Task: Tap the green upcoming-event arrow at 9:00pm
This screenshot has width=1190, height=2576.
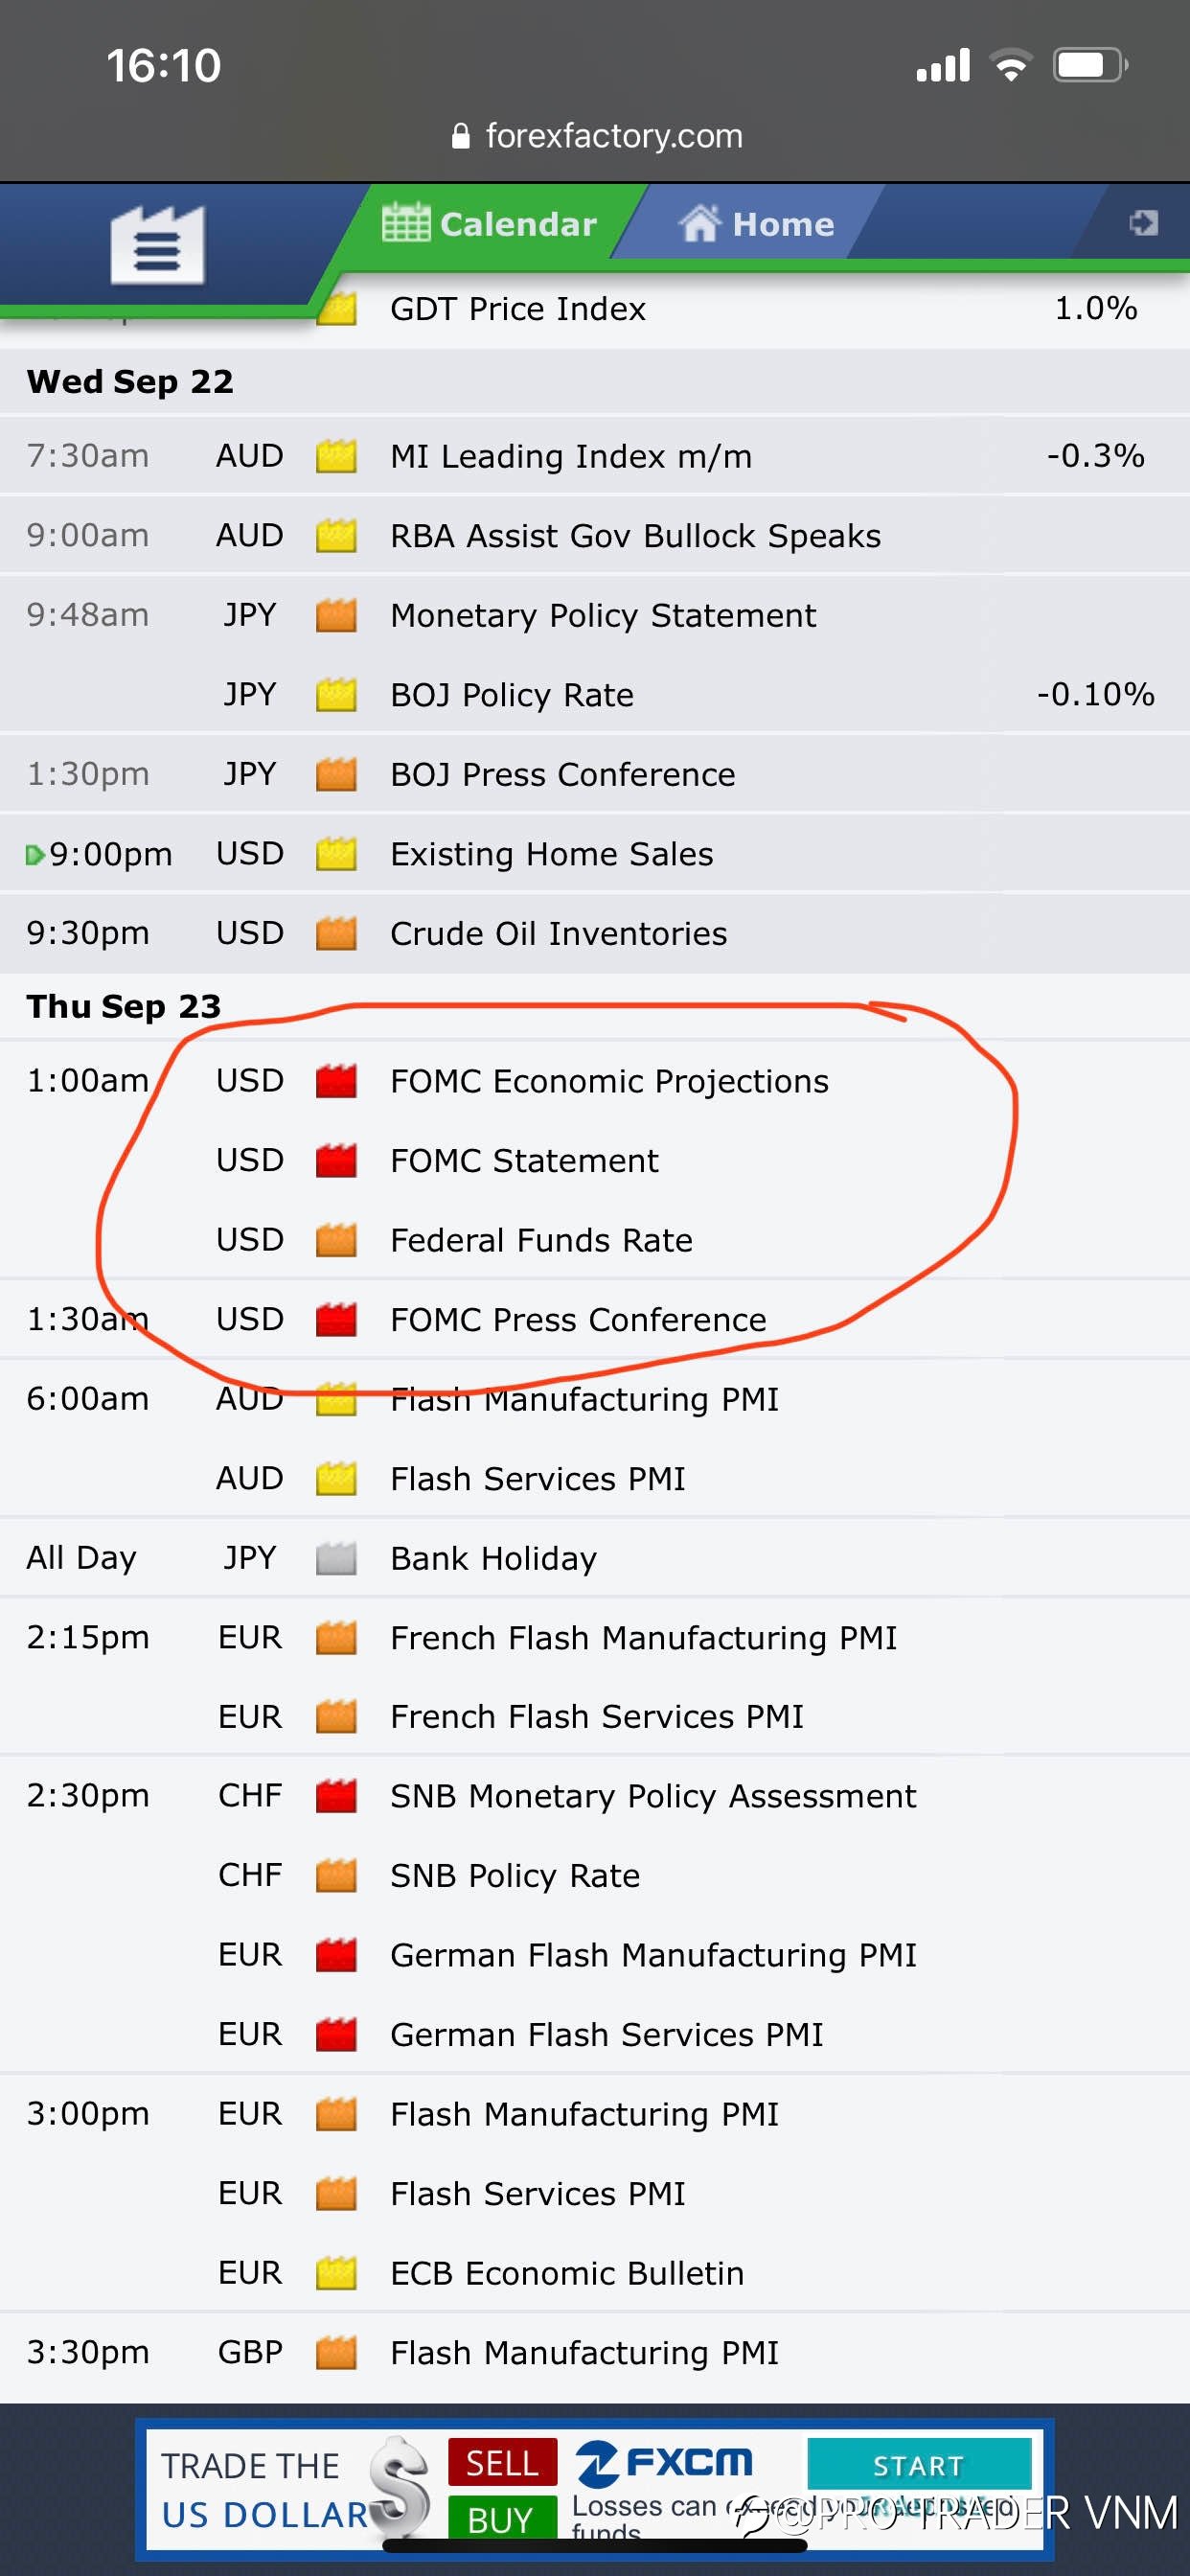Action: coord(35,855)
